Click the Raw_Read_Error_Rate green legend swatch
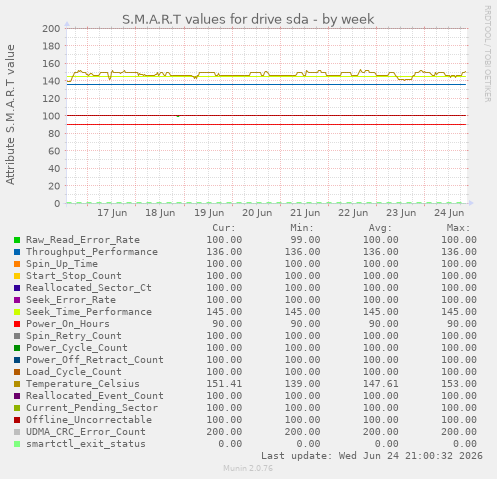The image size is (497, 479). tap(17, 240)
